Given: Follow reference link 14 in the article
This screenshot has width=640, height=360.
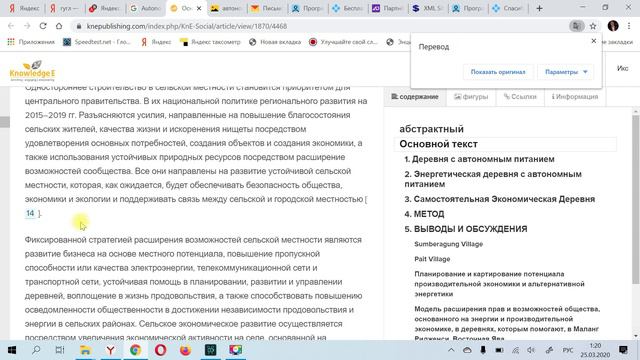Looking at the screenshot, I should (30, 213).
